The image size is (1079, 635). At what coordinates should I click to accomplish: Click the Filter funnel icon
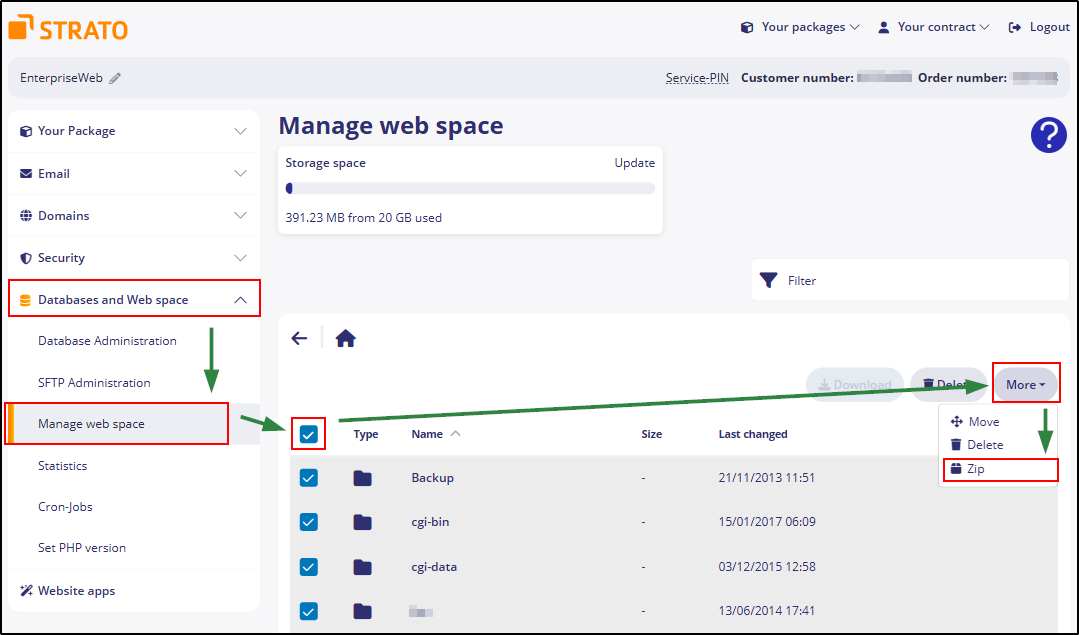tap(768, 281)
